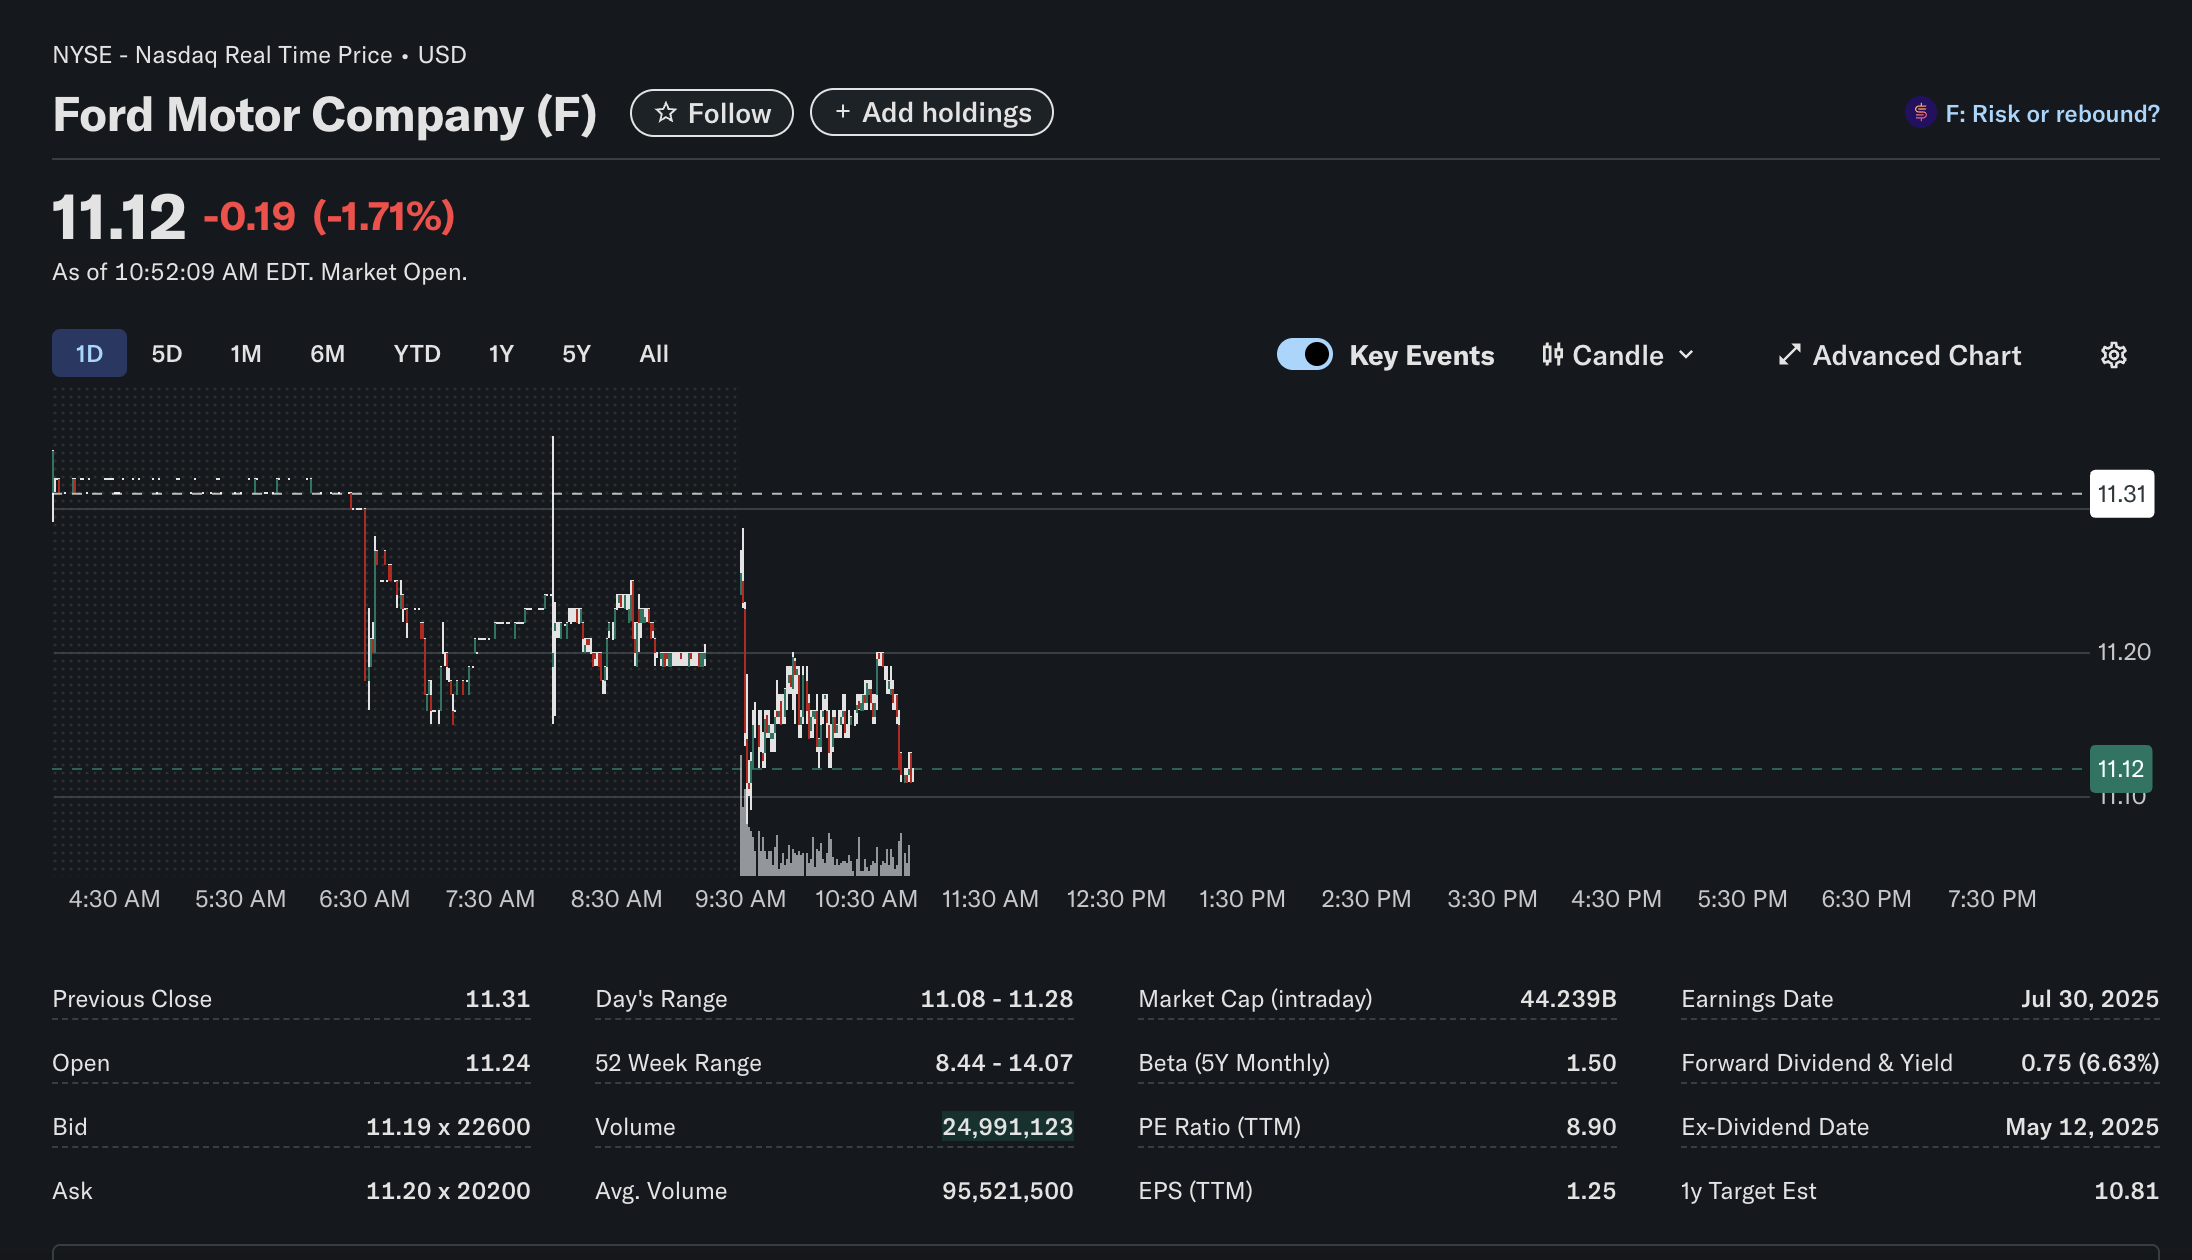
Task: Click the 52 Week Range value 8.44 - 14.07
Action: 1004,1063
